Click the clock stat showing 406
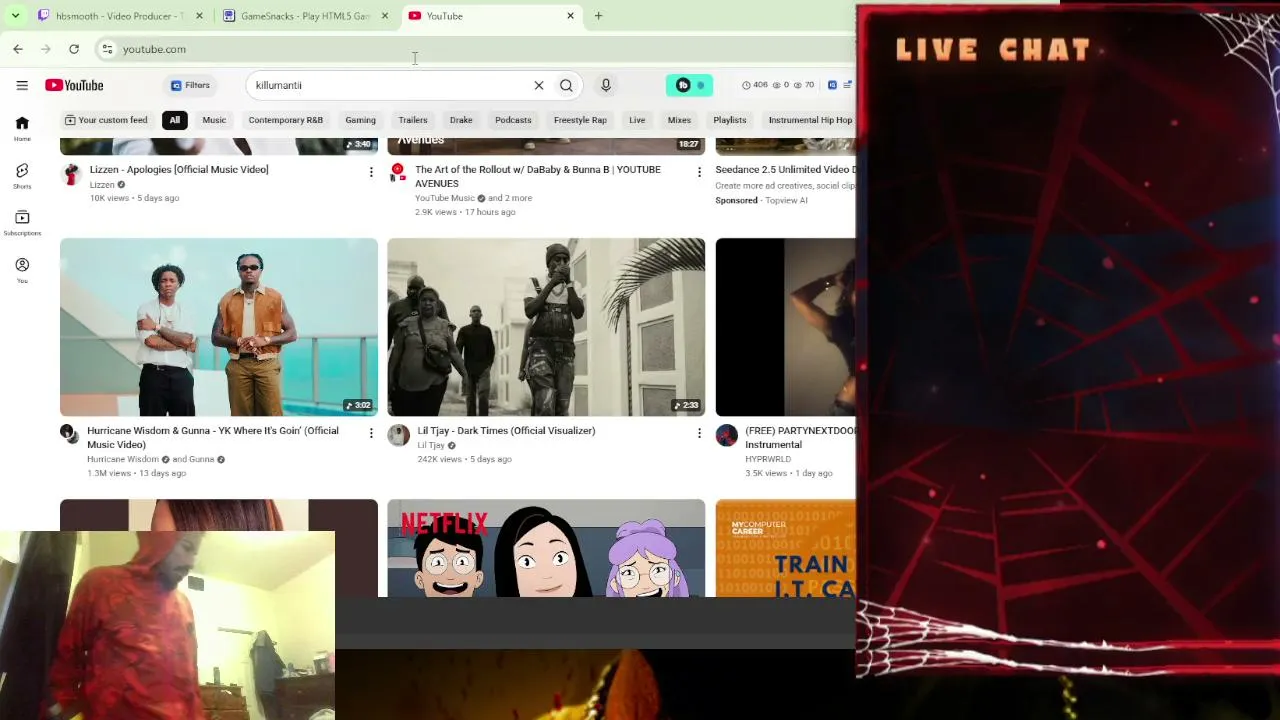 (754, 85)
